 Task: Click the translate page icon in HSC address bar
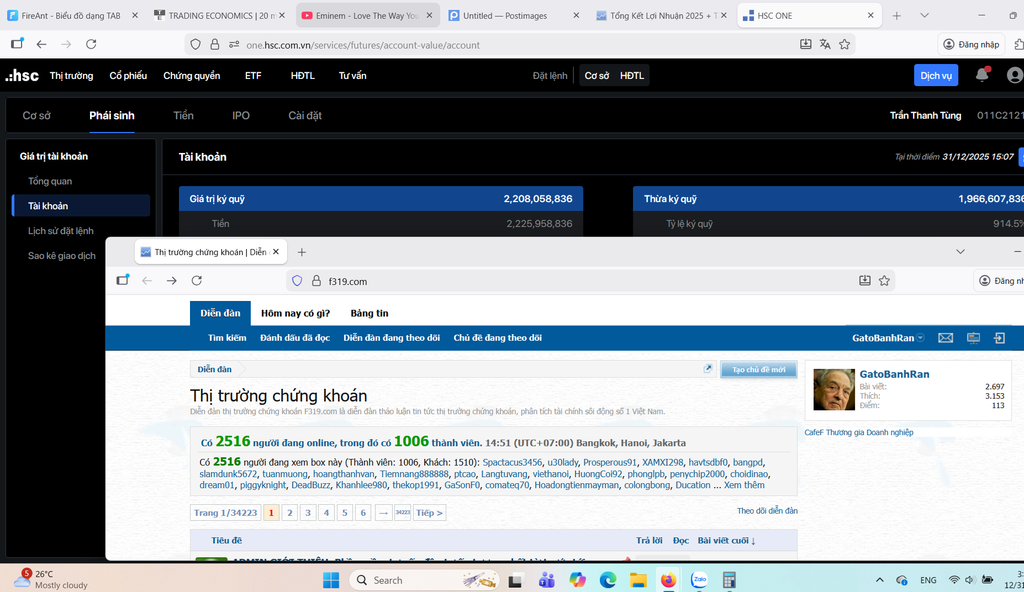[825, 44]
